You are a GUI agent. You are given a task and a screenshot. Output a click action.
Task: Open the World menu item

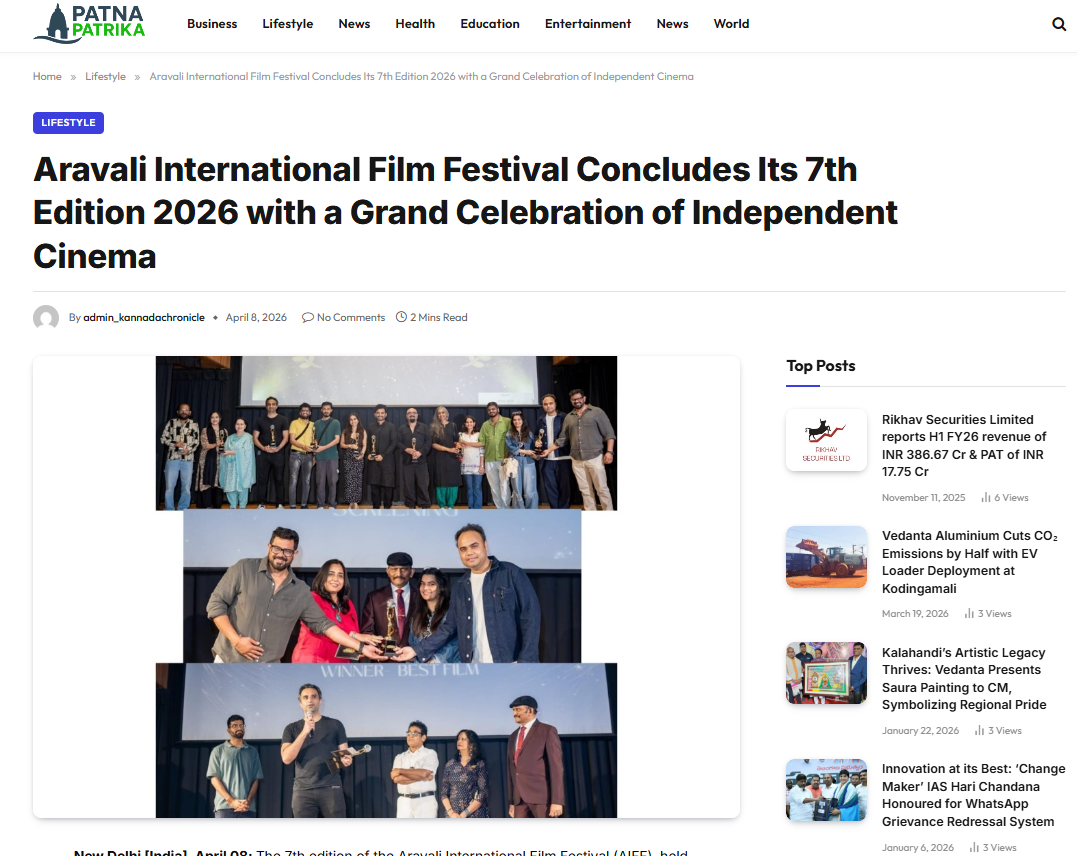click(731, 24)
